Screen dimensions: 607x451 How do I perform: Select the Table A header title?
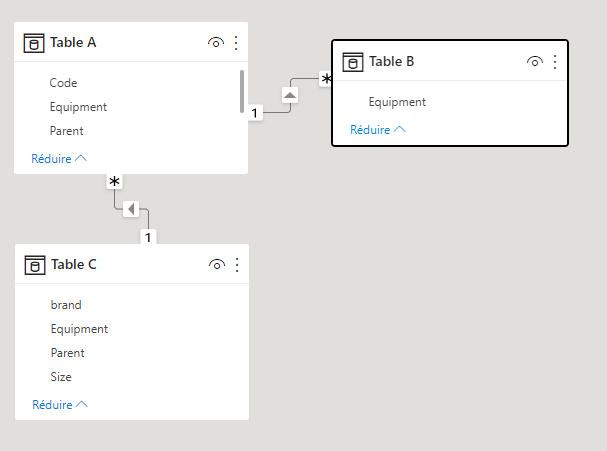(73, 42)
